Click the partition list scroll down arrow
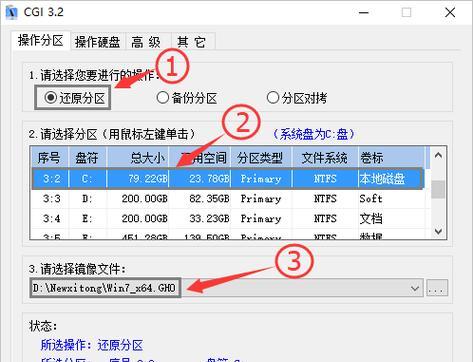This screenshot has height=362, width=473. [438, 231]
